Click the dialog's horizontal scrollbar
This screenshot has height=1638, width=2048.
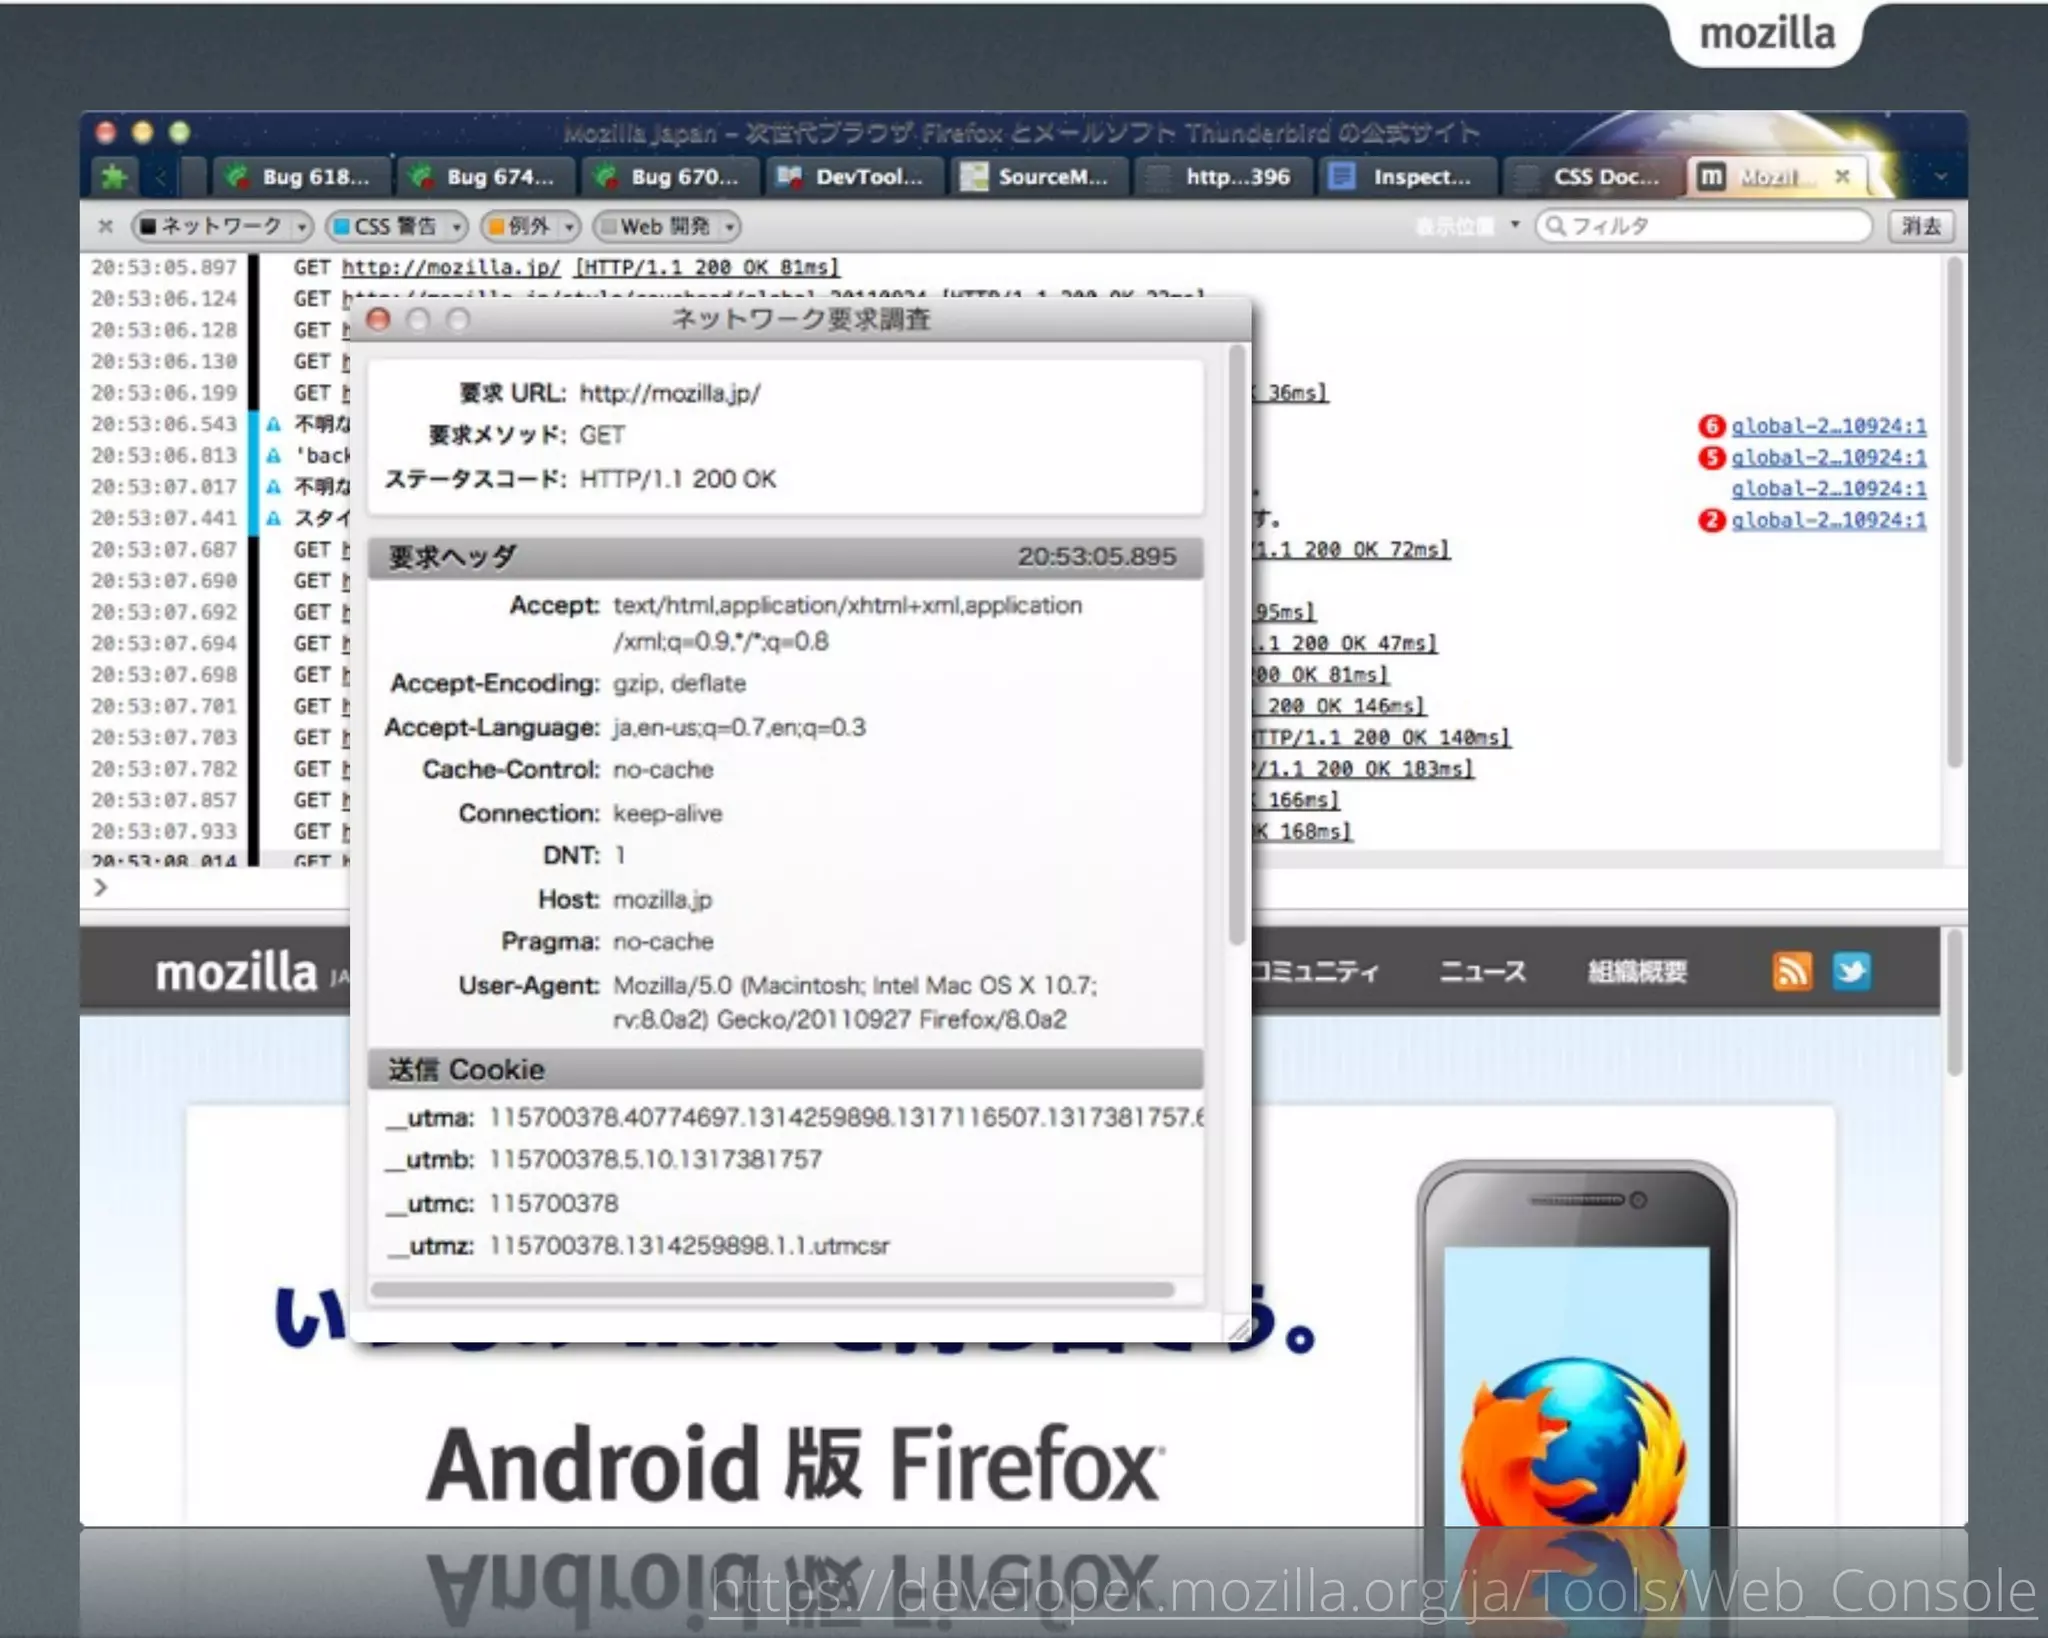pyautogui.click(x=772, y=1290)
